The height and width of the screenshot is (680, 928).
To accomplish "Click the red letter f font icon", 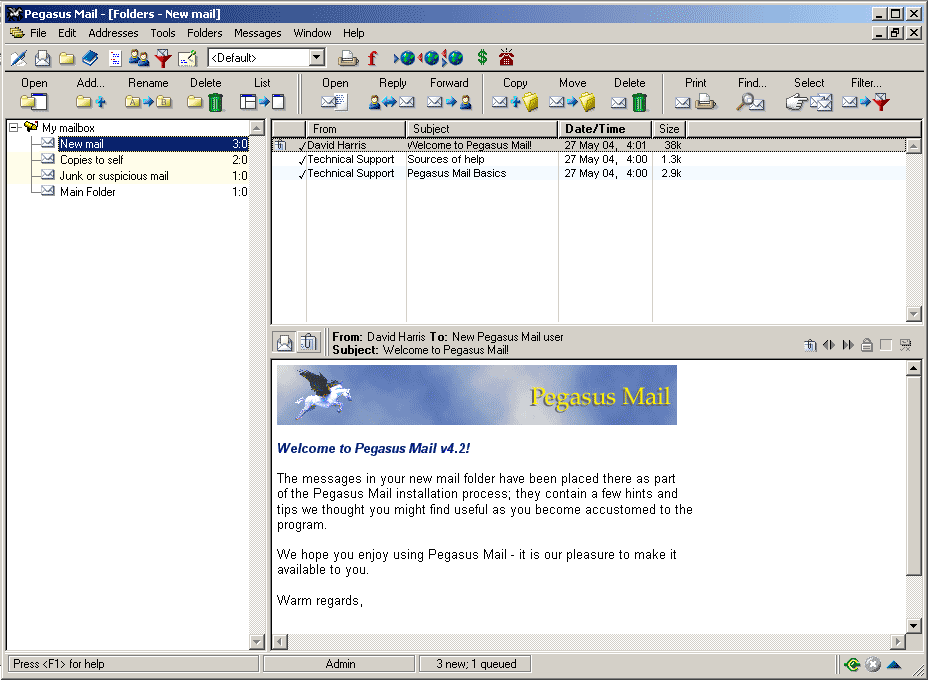I will 372,58.
